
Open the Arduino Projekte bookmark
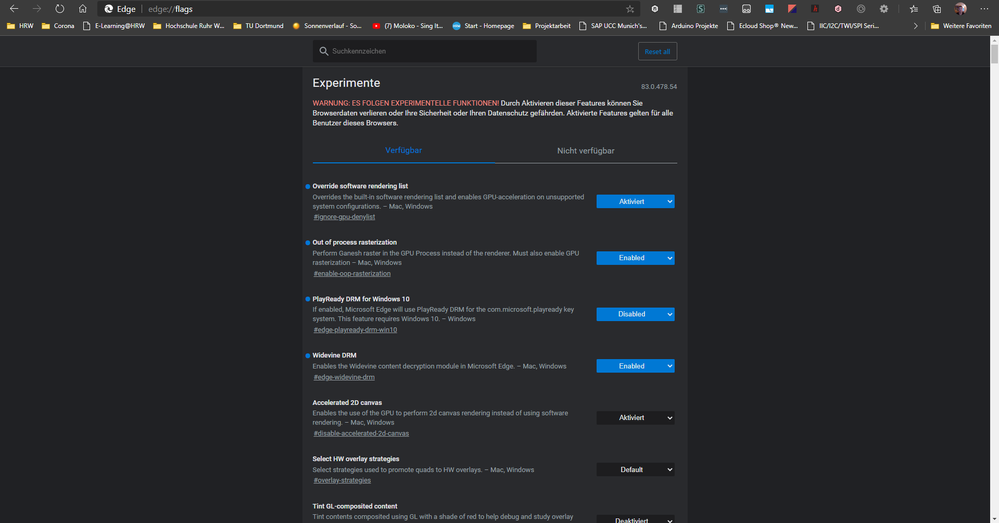tap(688, 26)
